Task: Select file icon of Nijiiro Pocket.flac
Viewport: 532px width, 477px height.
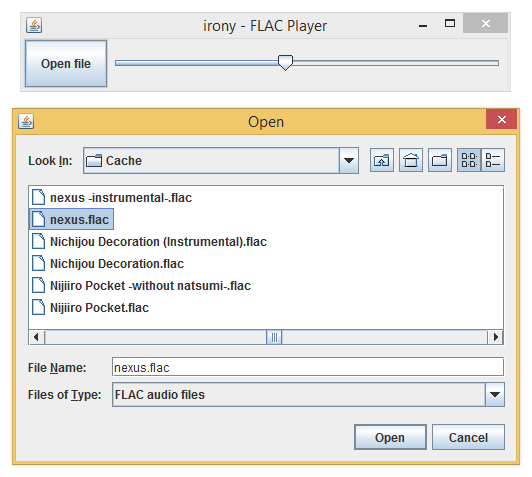Action: pos(38,307)
